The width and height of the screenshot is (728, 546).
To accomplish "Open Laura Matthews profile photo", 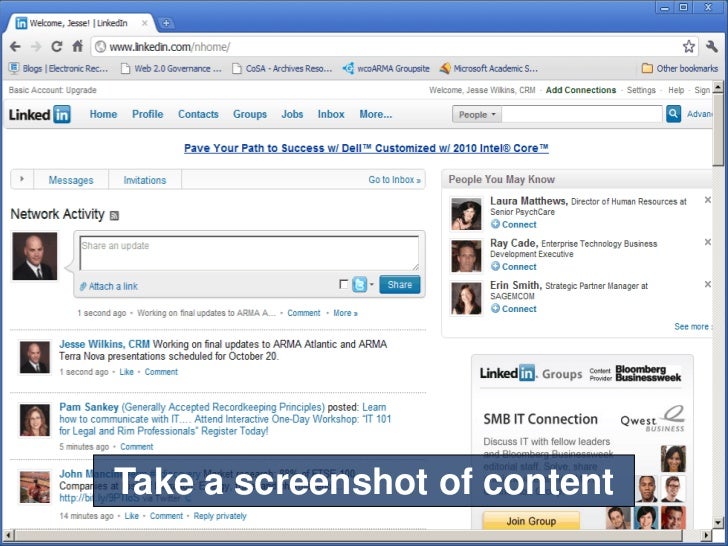I will (466, 214).
